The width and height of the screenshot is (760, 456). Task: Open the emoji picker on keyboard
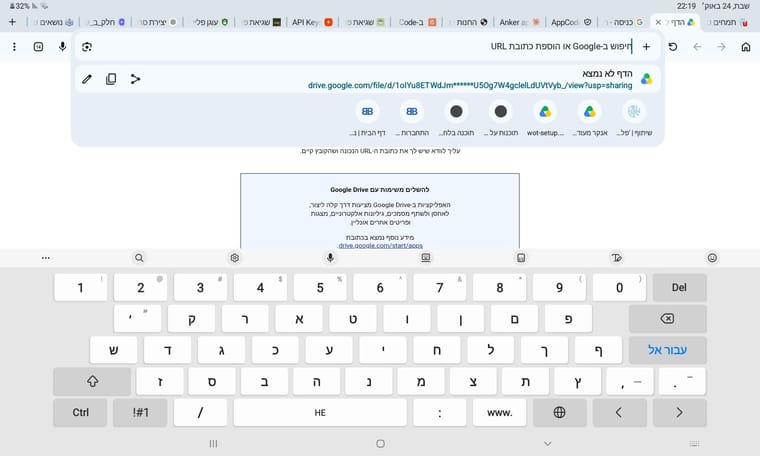coord(712,258)
